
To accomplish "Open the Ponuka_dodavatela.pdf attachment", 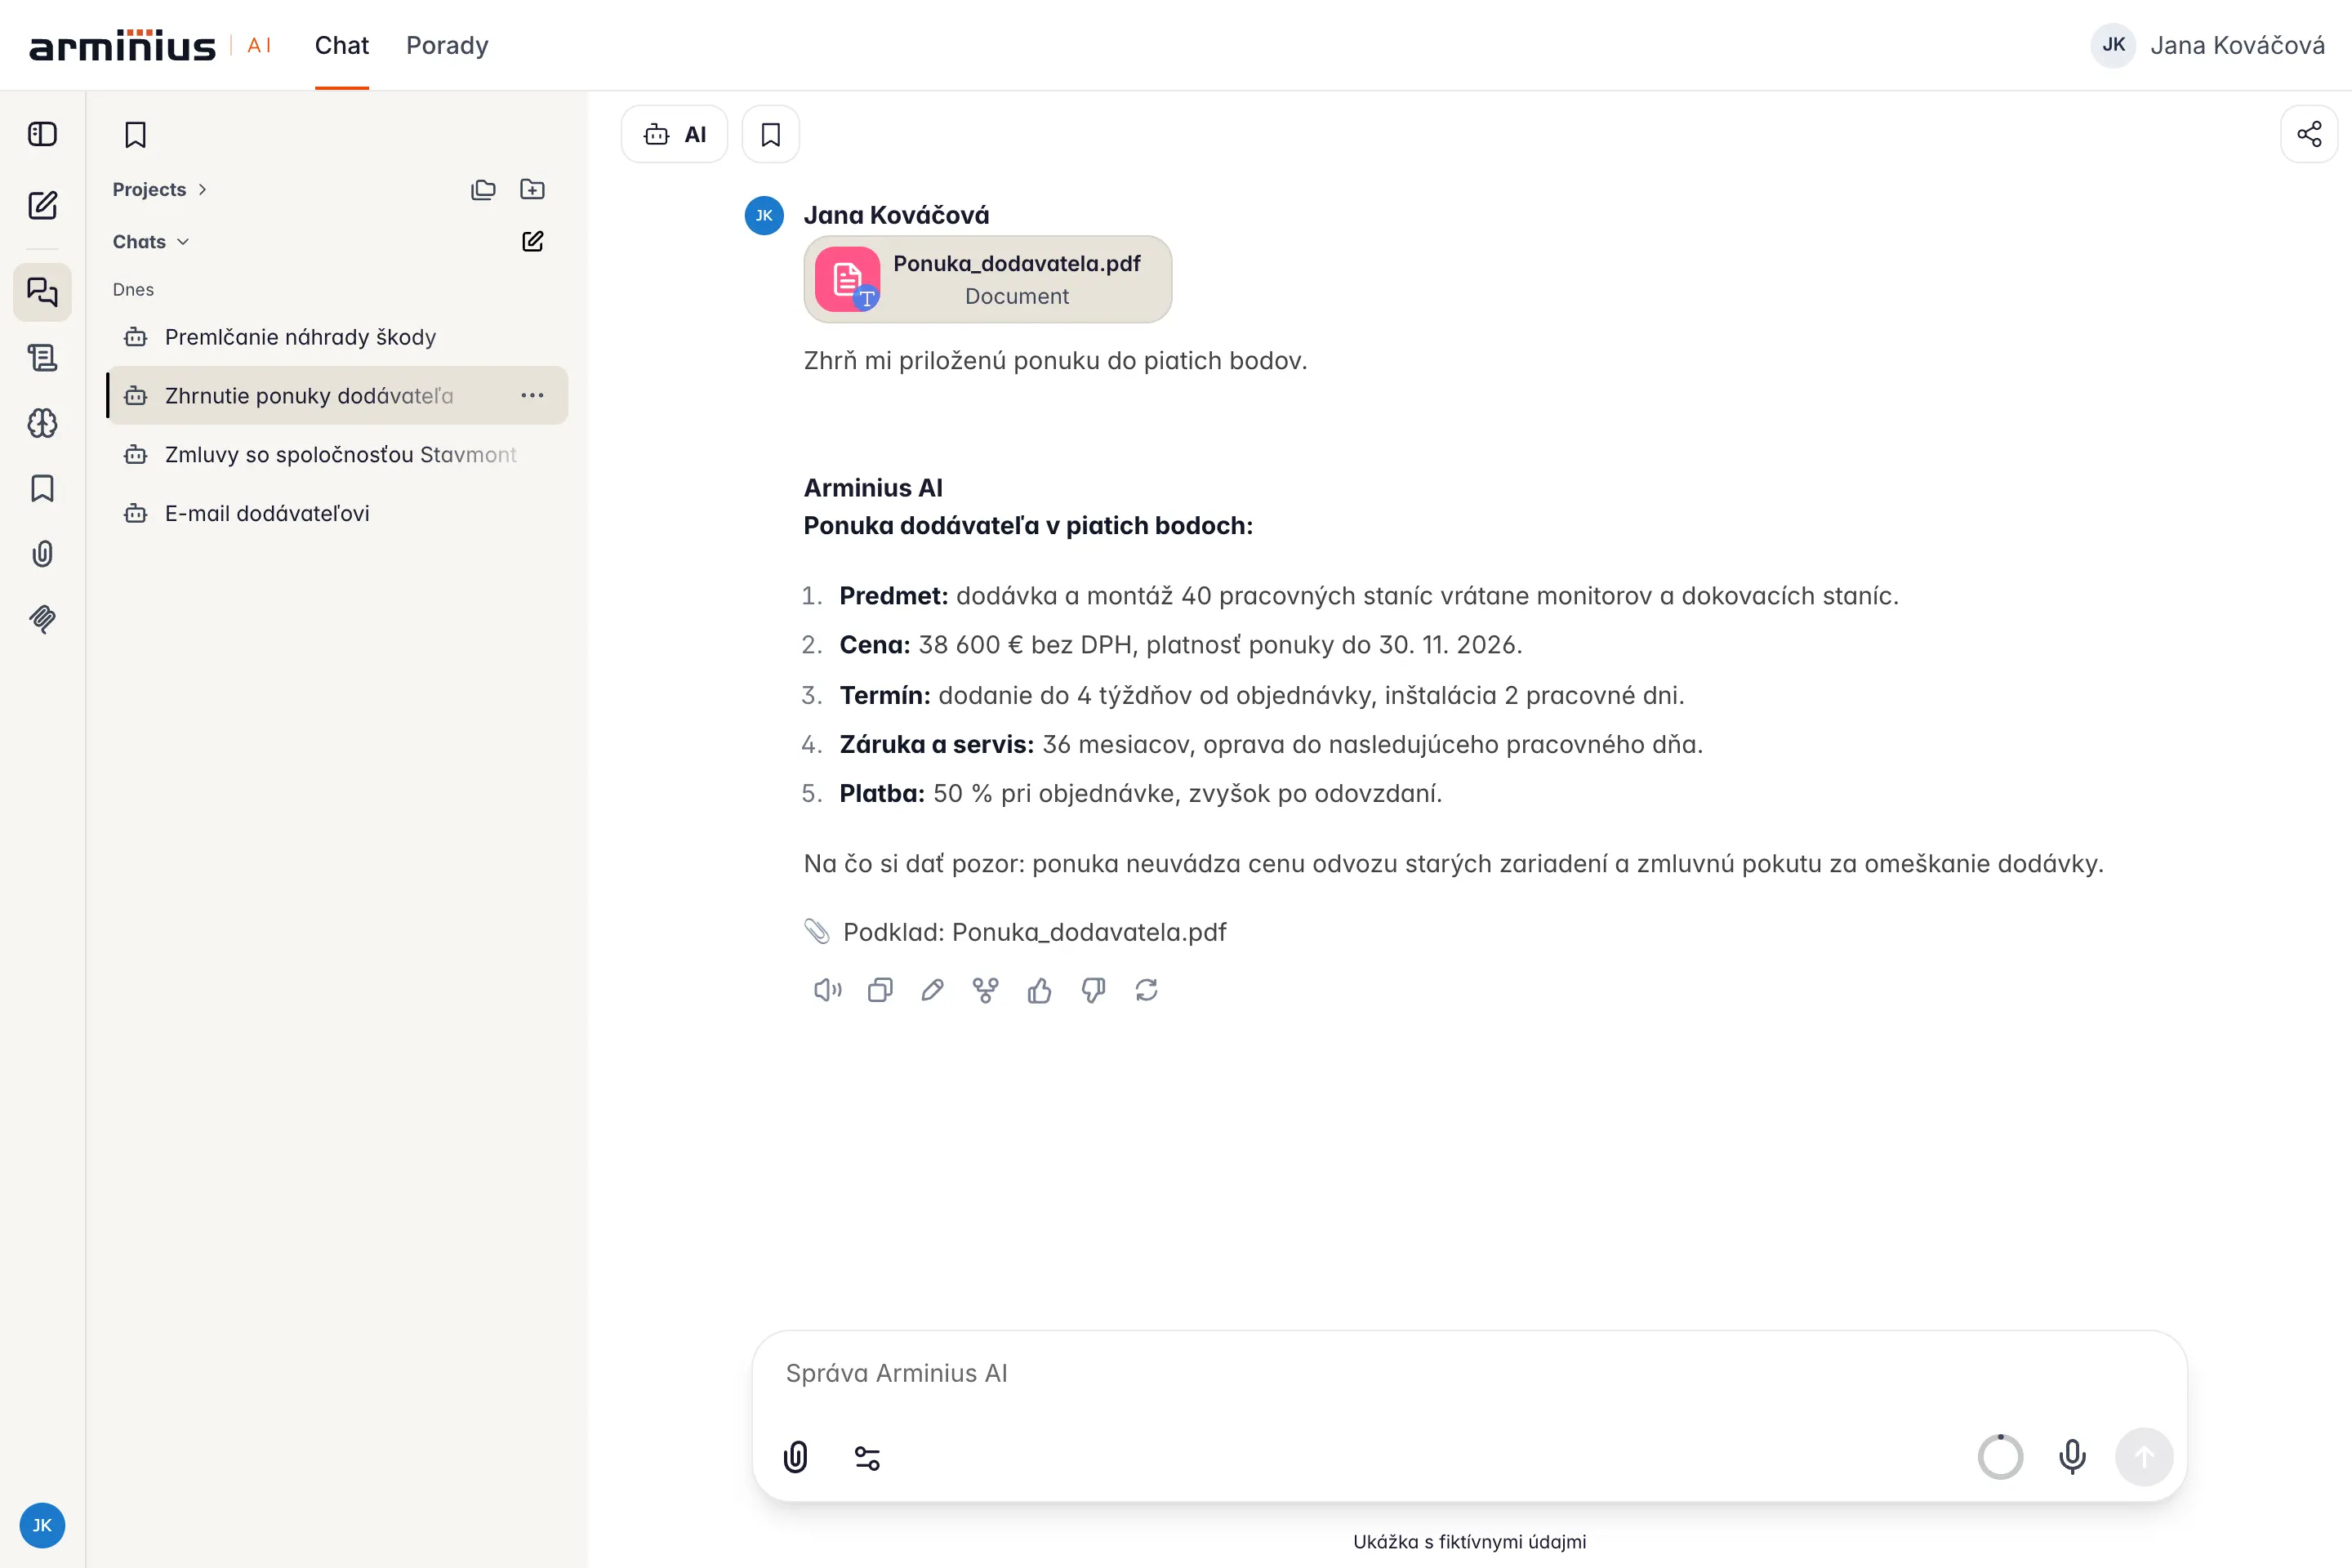I will pyautogui.click(x=987, y=279).
